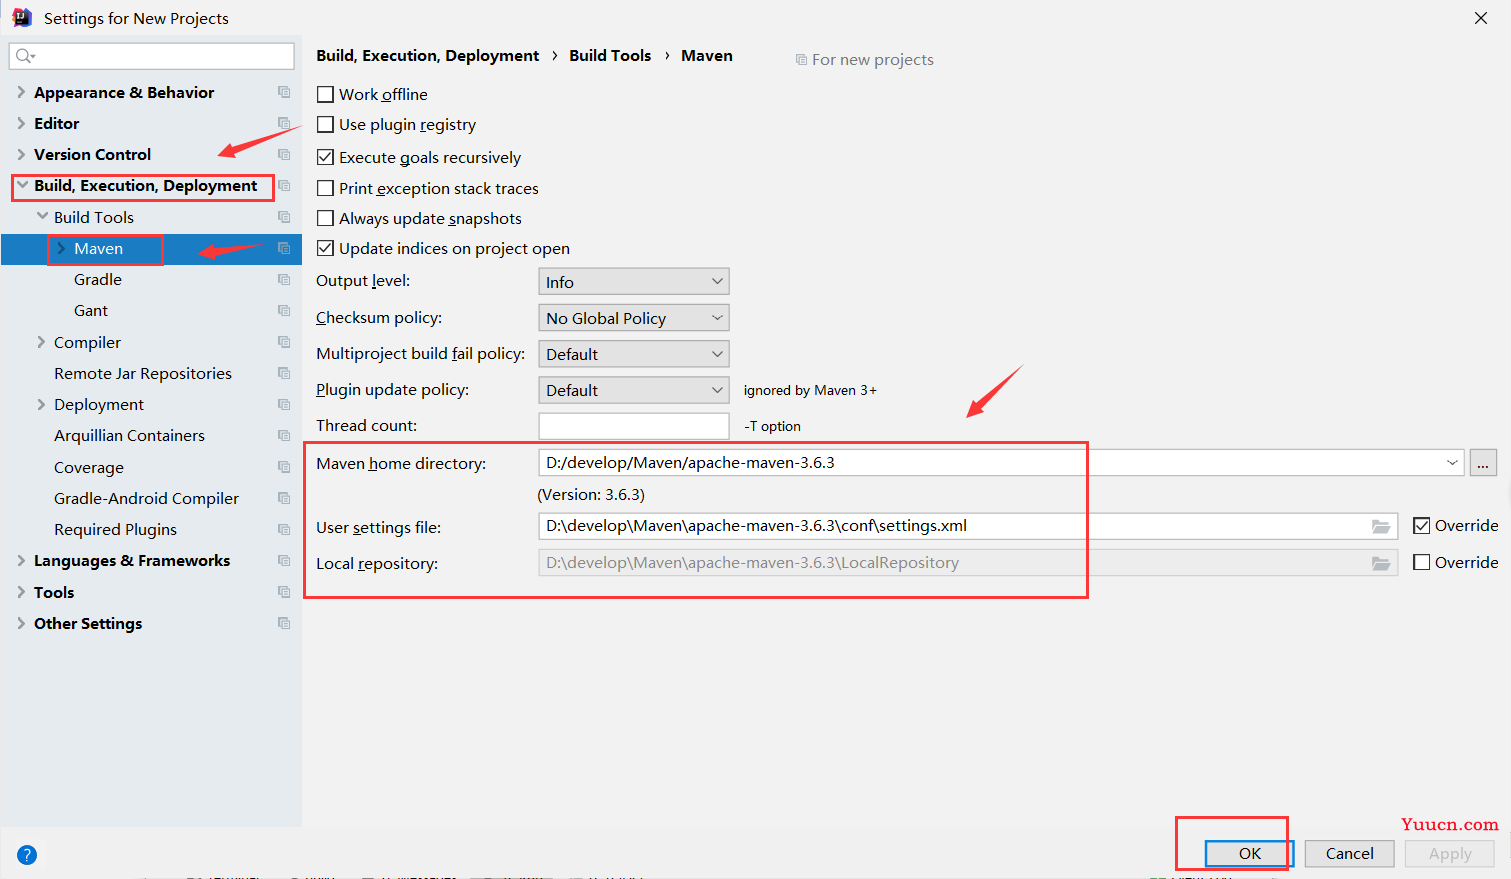Select Arquillian Containers item
Viewport: 1511px width, 879px height.
point(129,435)
